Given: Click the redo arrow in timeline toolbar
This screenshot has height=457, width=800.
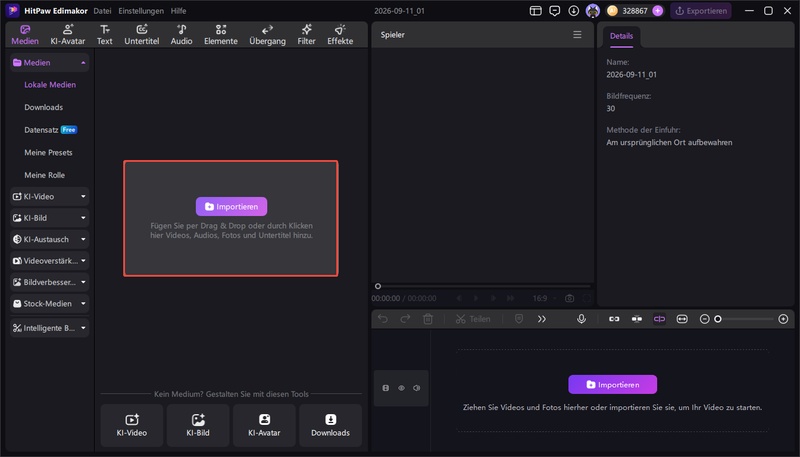Looking at the screenshot, I should (405, 319).
